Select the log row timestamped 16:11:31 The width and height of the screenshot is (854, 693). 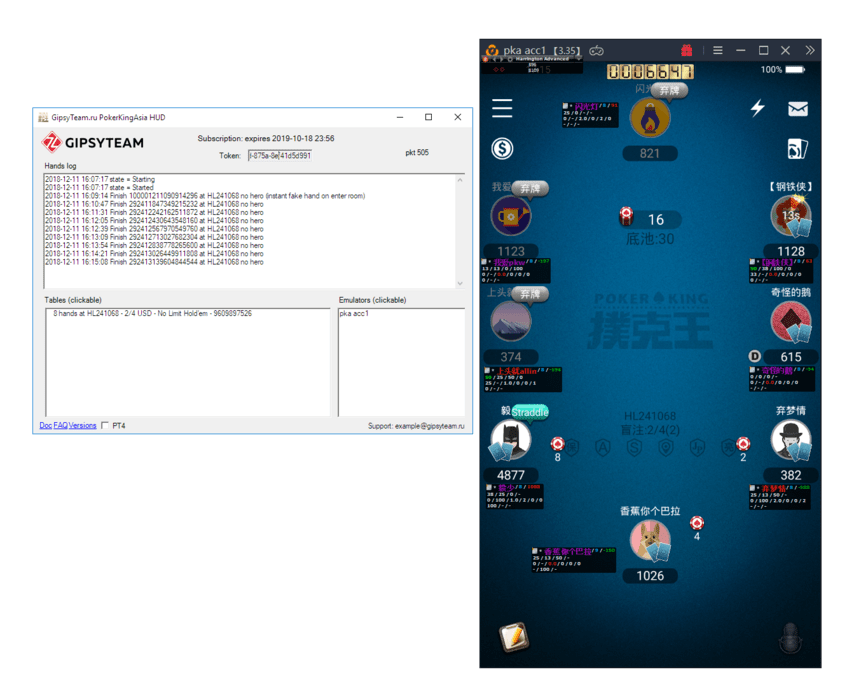pos(154,212)
